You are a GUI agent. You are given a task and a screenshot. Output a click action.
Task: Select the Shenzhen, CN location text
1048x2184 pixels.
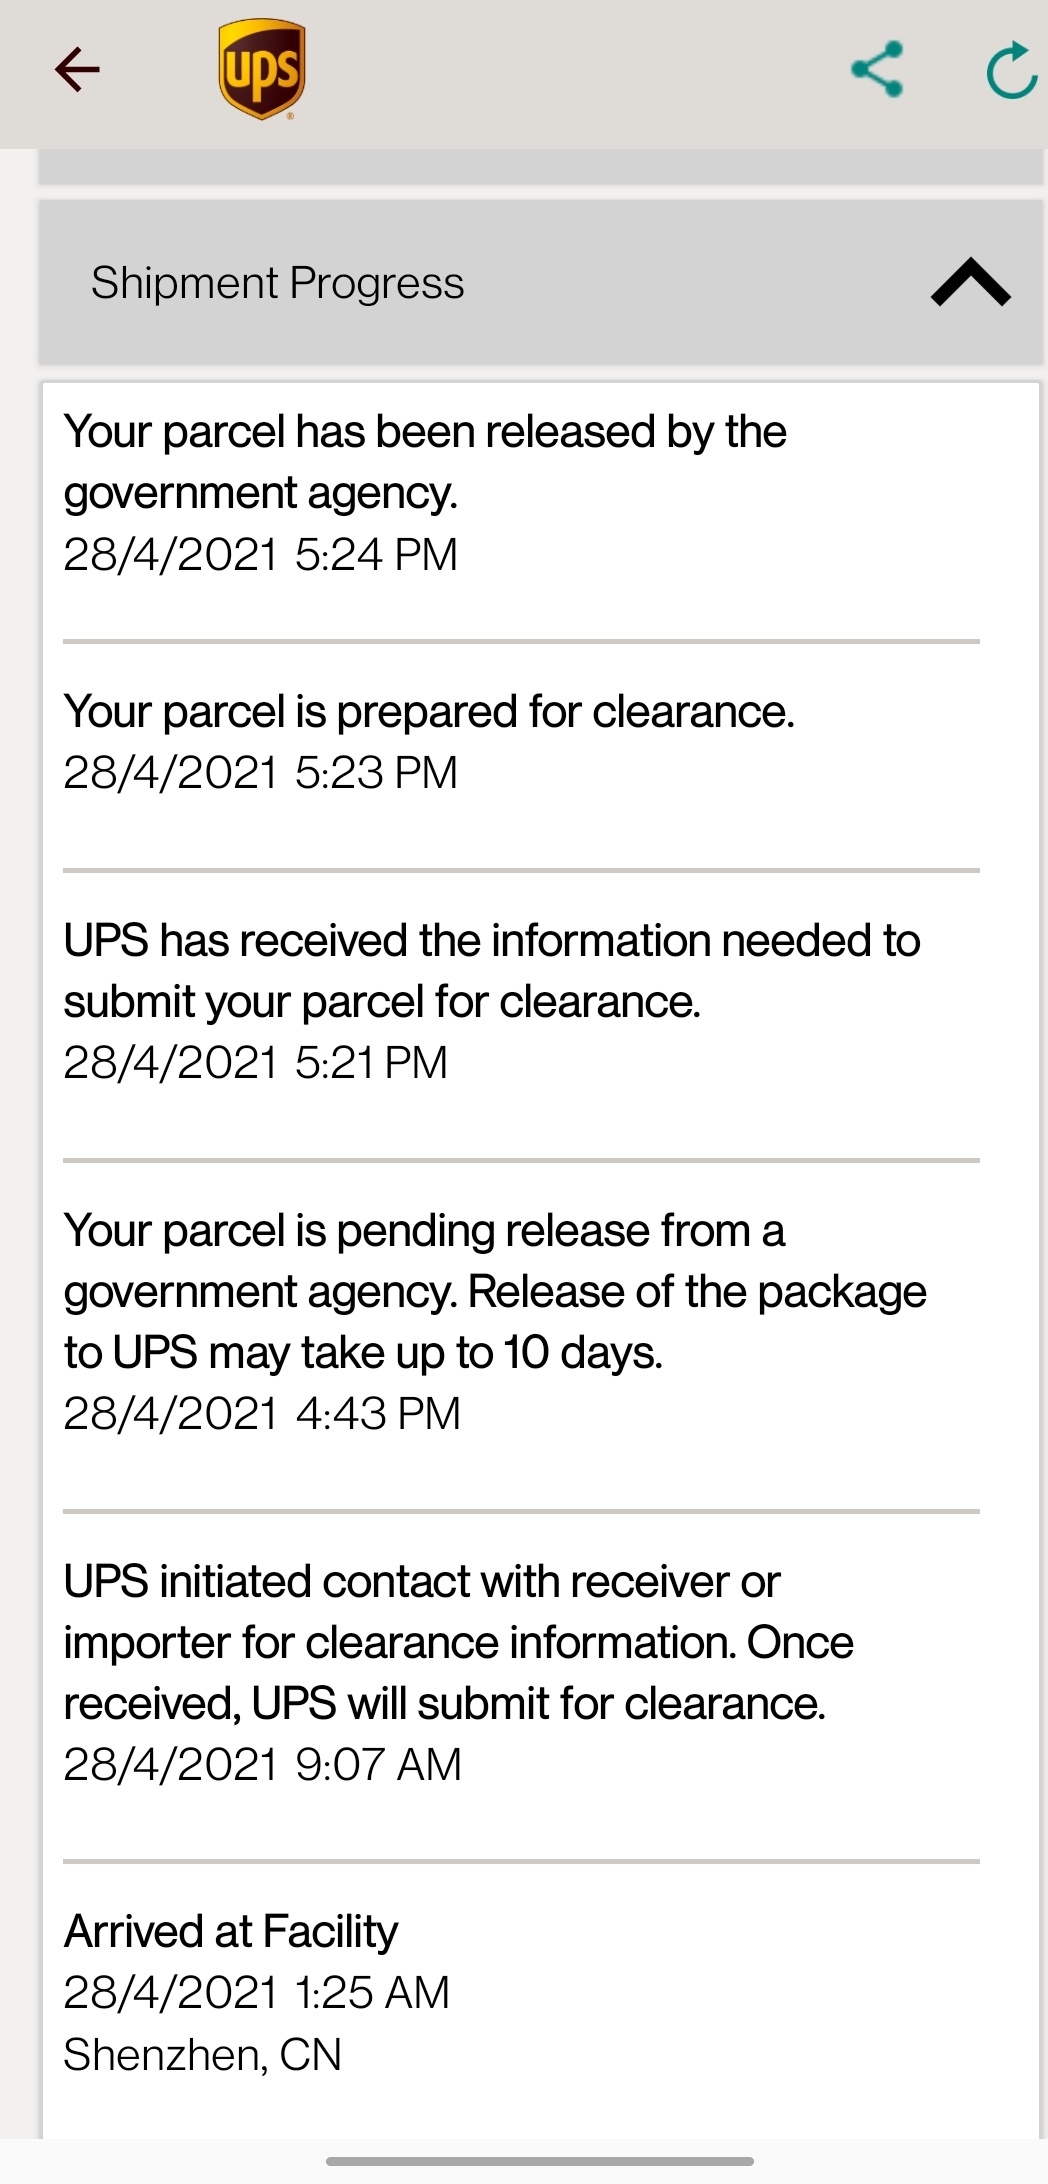[x=203, y=2055]
